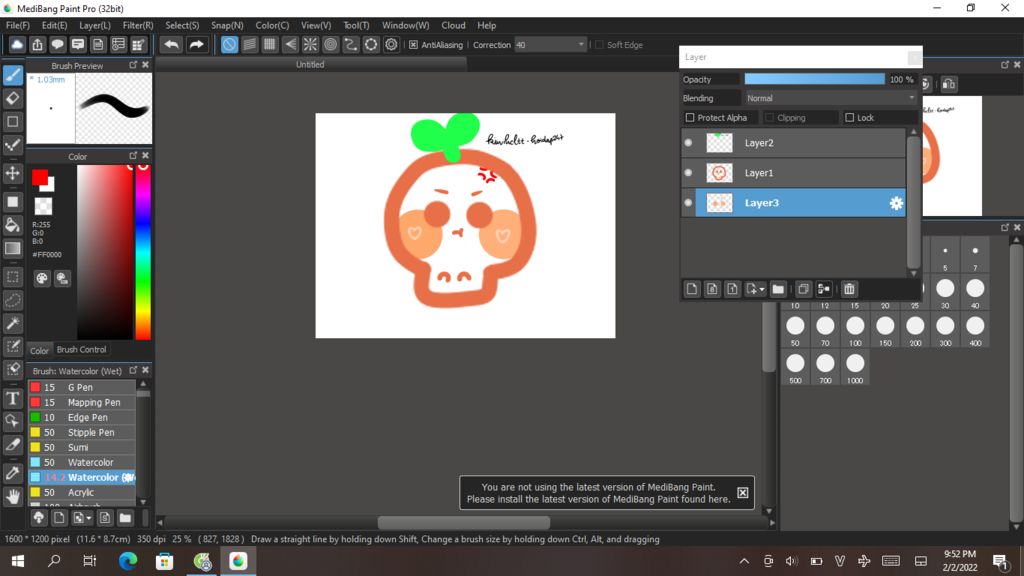The image size is (1024, 576).
Task: Choose the G Pen brush
Action: pos(82,387)
